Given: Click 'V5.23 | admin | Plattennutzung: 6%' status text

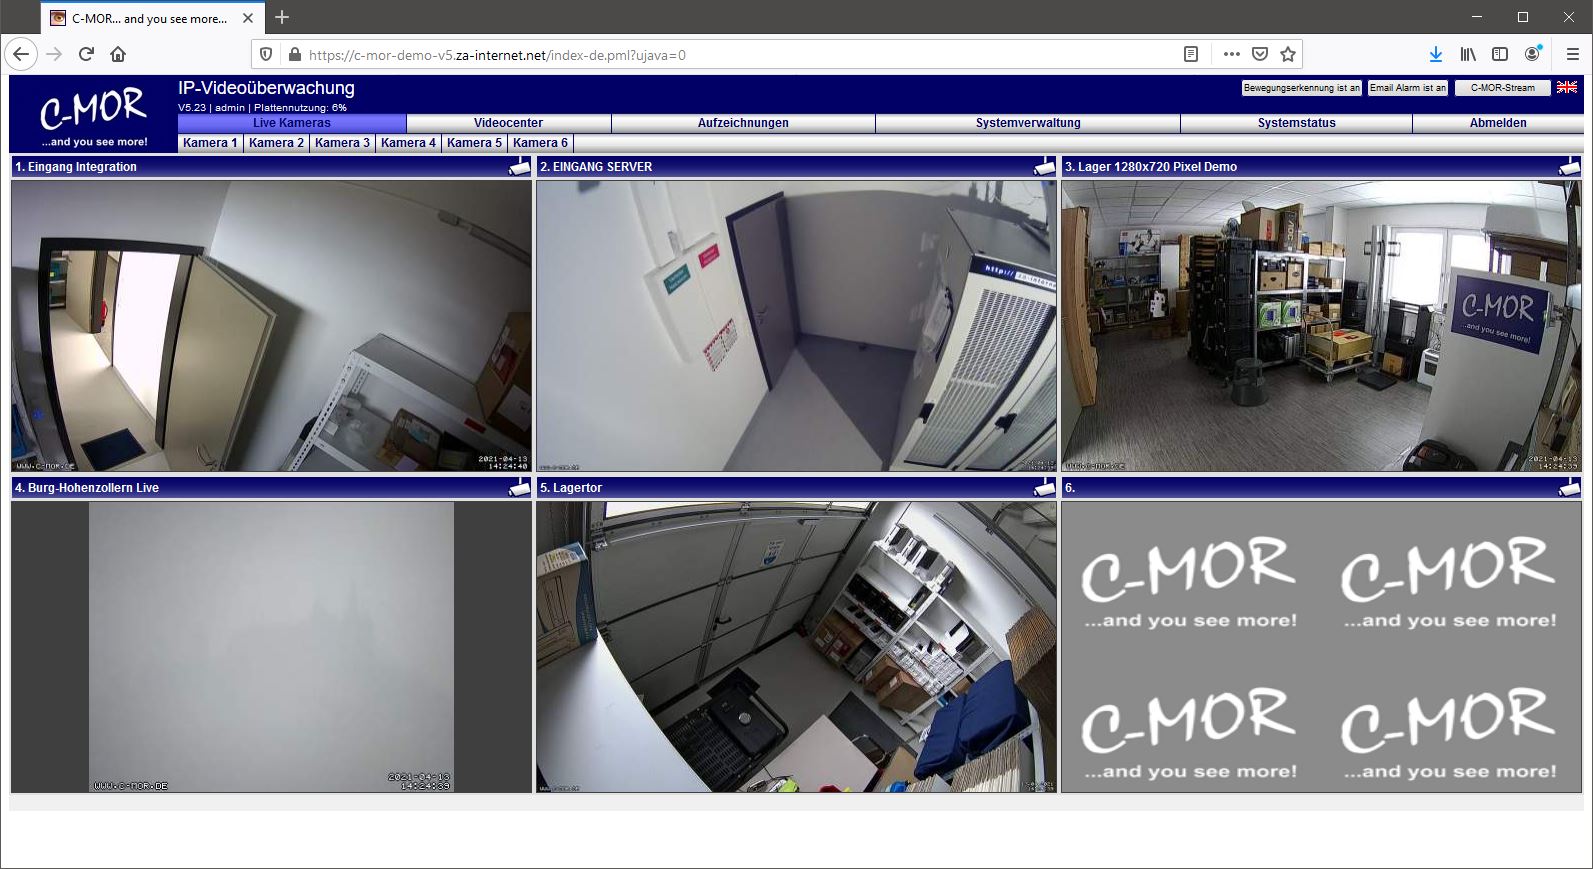Looking at the screenshot, I should click(x=262, y=107).
